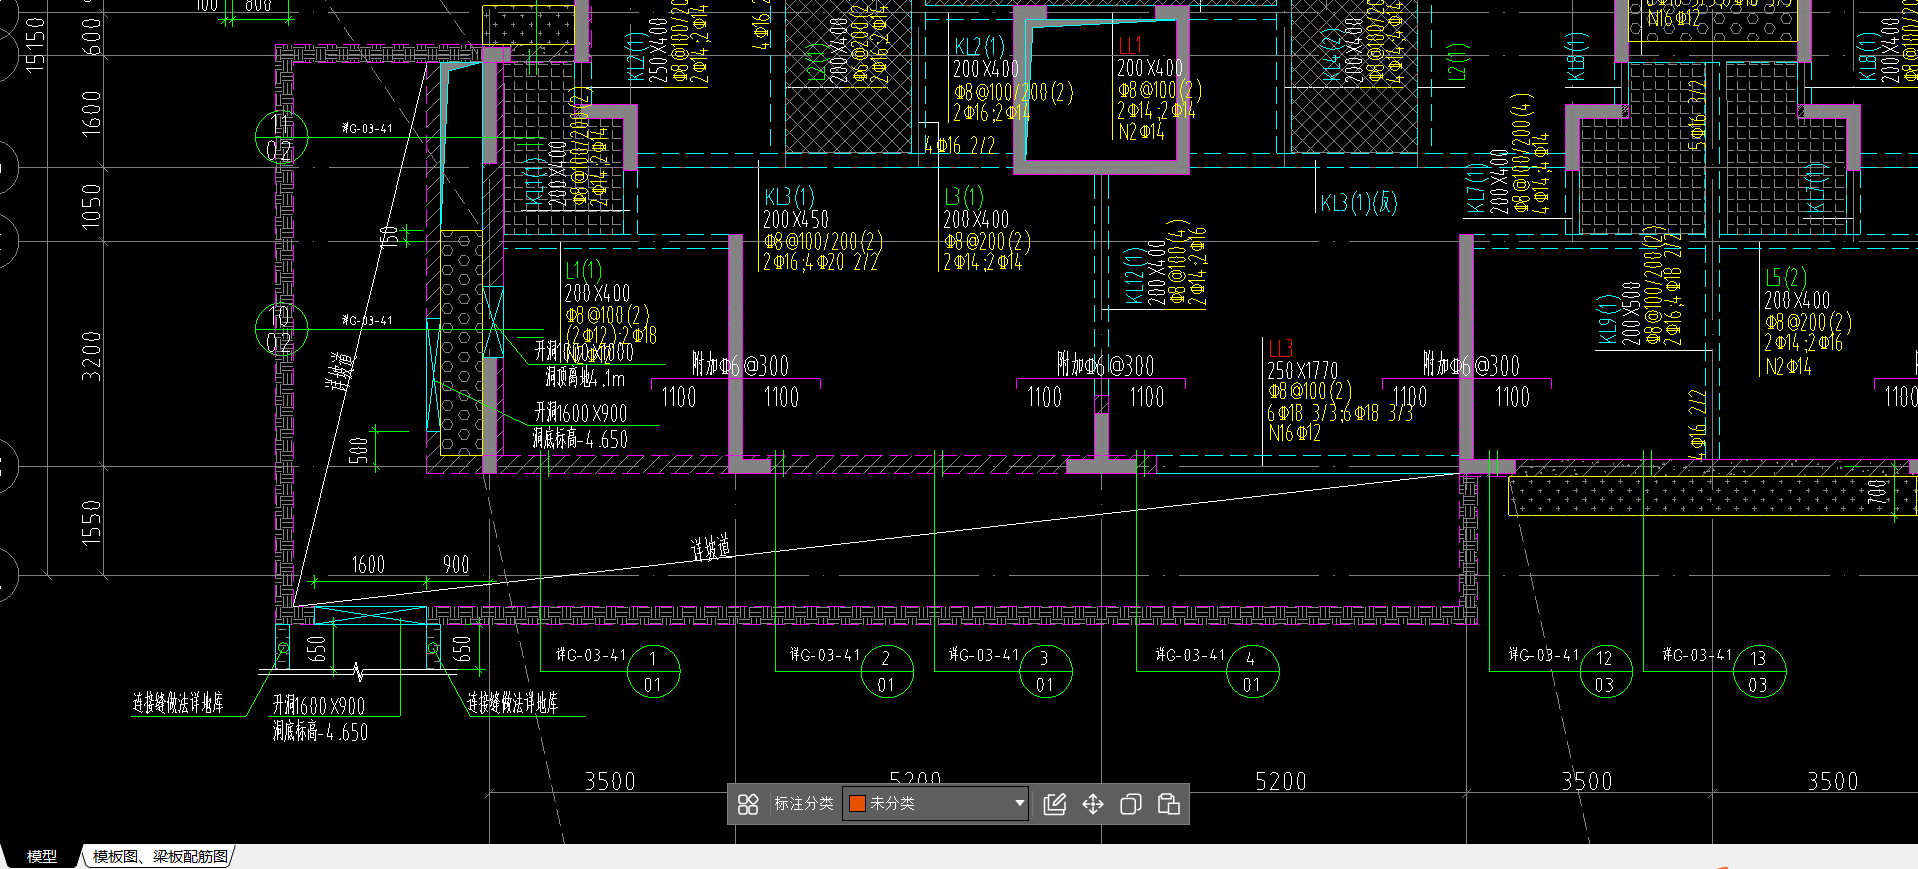Click the yellow 6Φ18 3/3;6Φ18 3/3 rebar text
Image resolution: width=1918 pixels, height=869 pixels.
pos(1340,412)
